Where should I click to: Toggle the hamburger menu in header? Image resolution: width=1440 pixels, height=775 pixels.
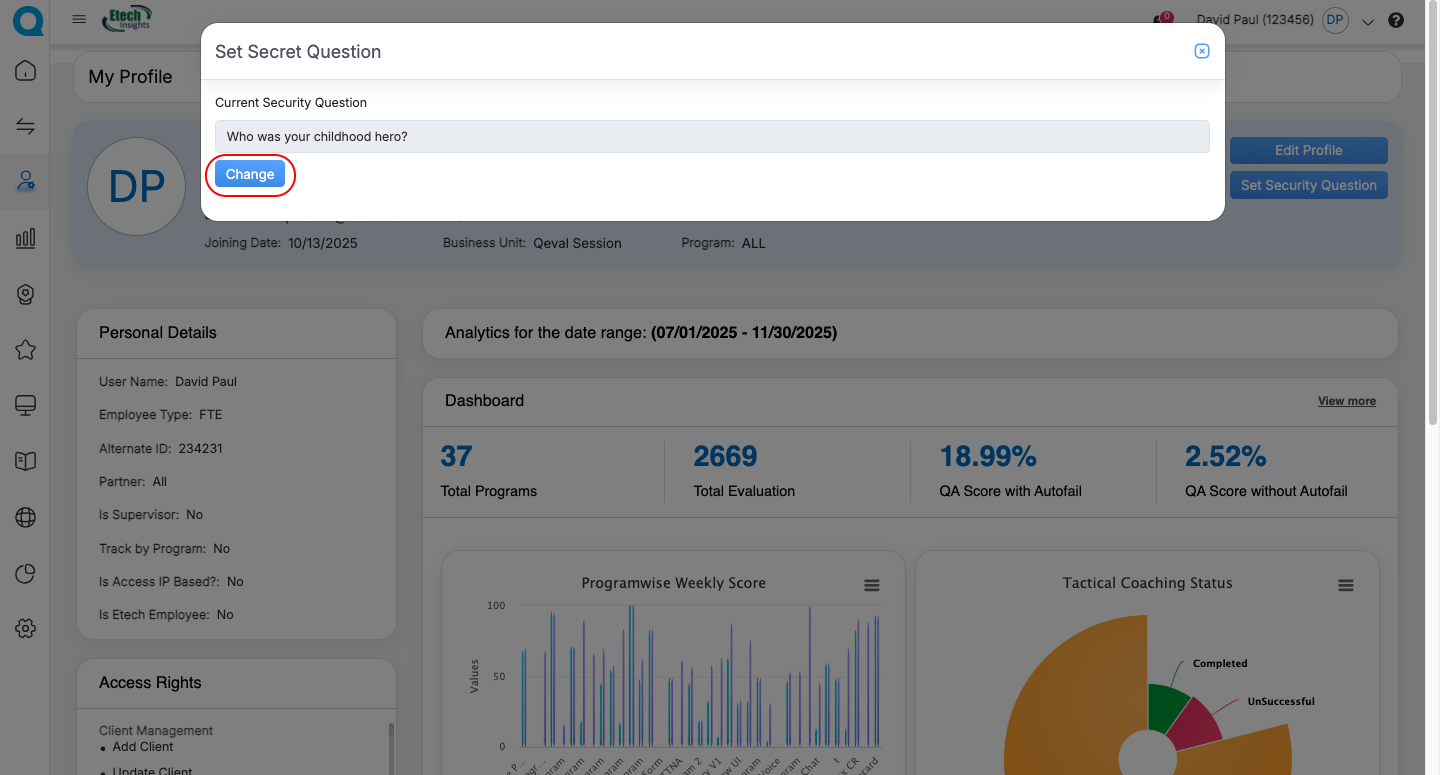(79, 19)
